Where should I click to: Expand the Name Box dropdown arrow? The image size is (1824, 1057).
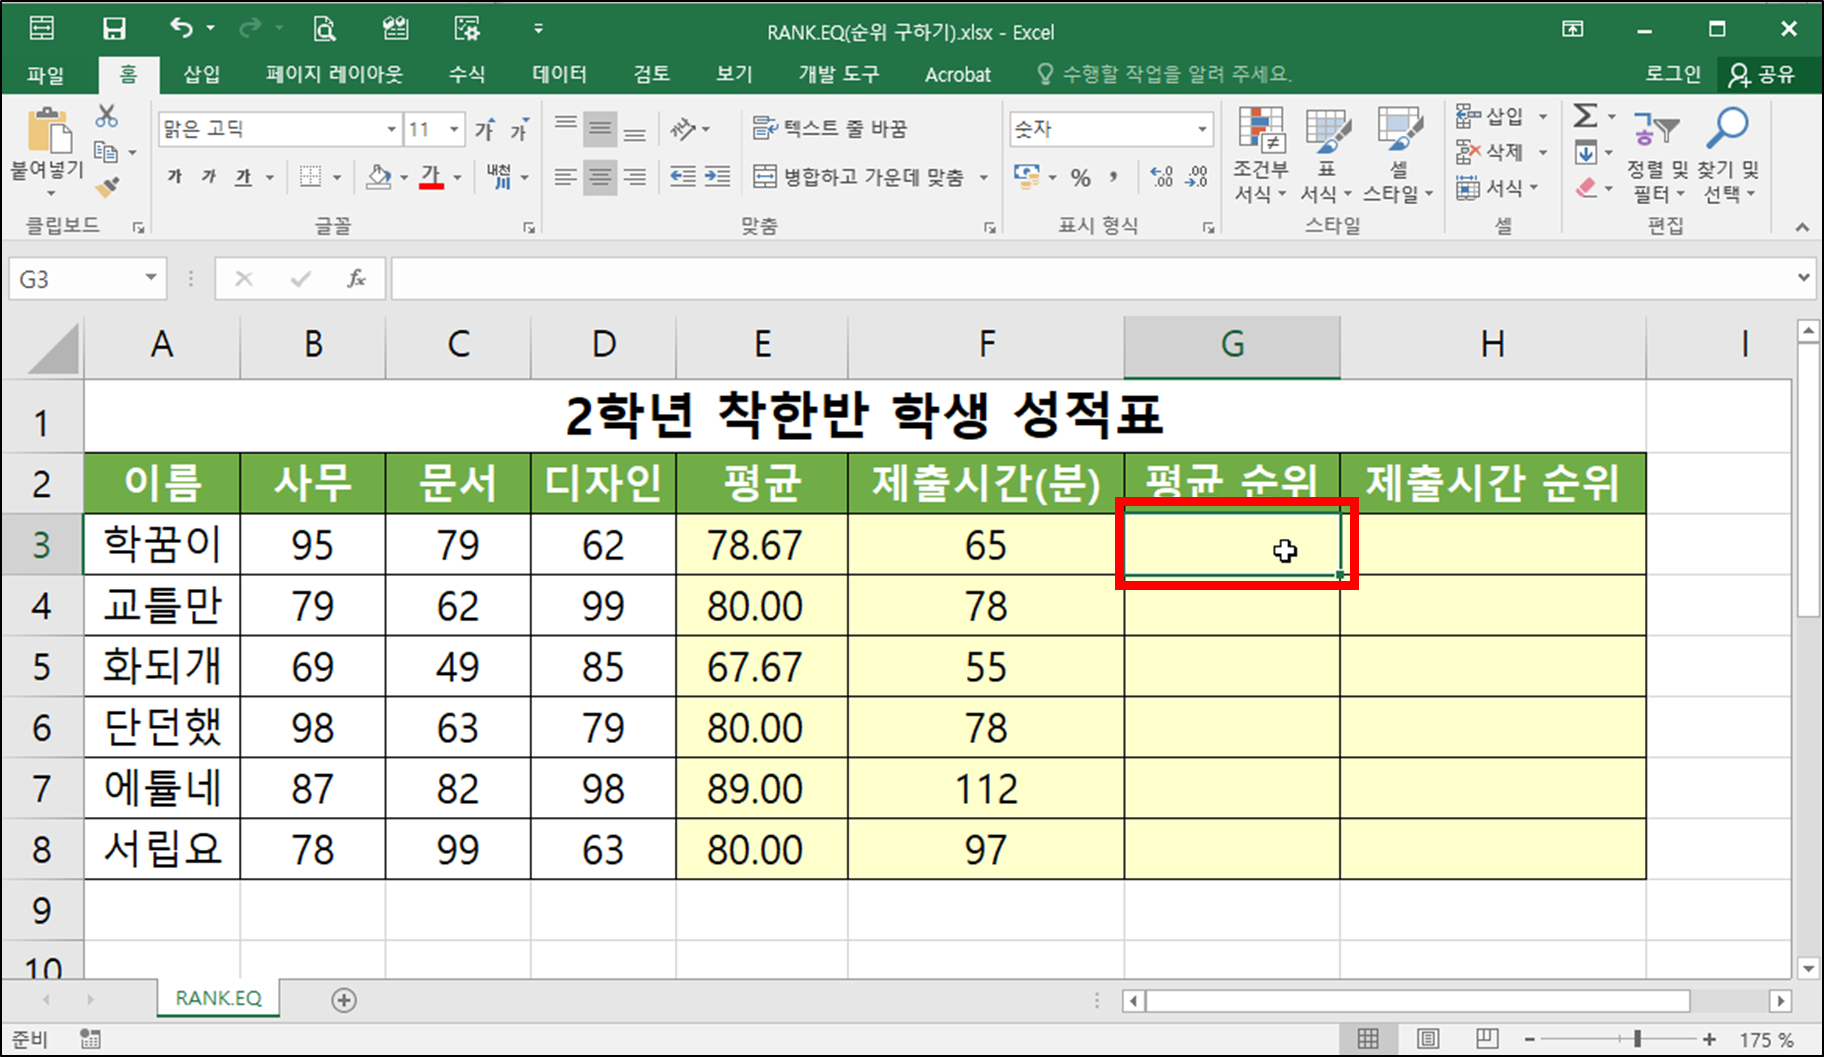pos(151,278)
